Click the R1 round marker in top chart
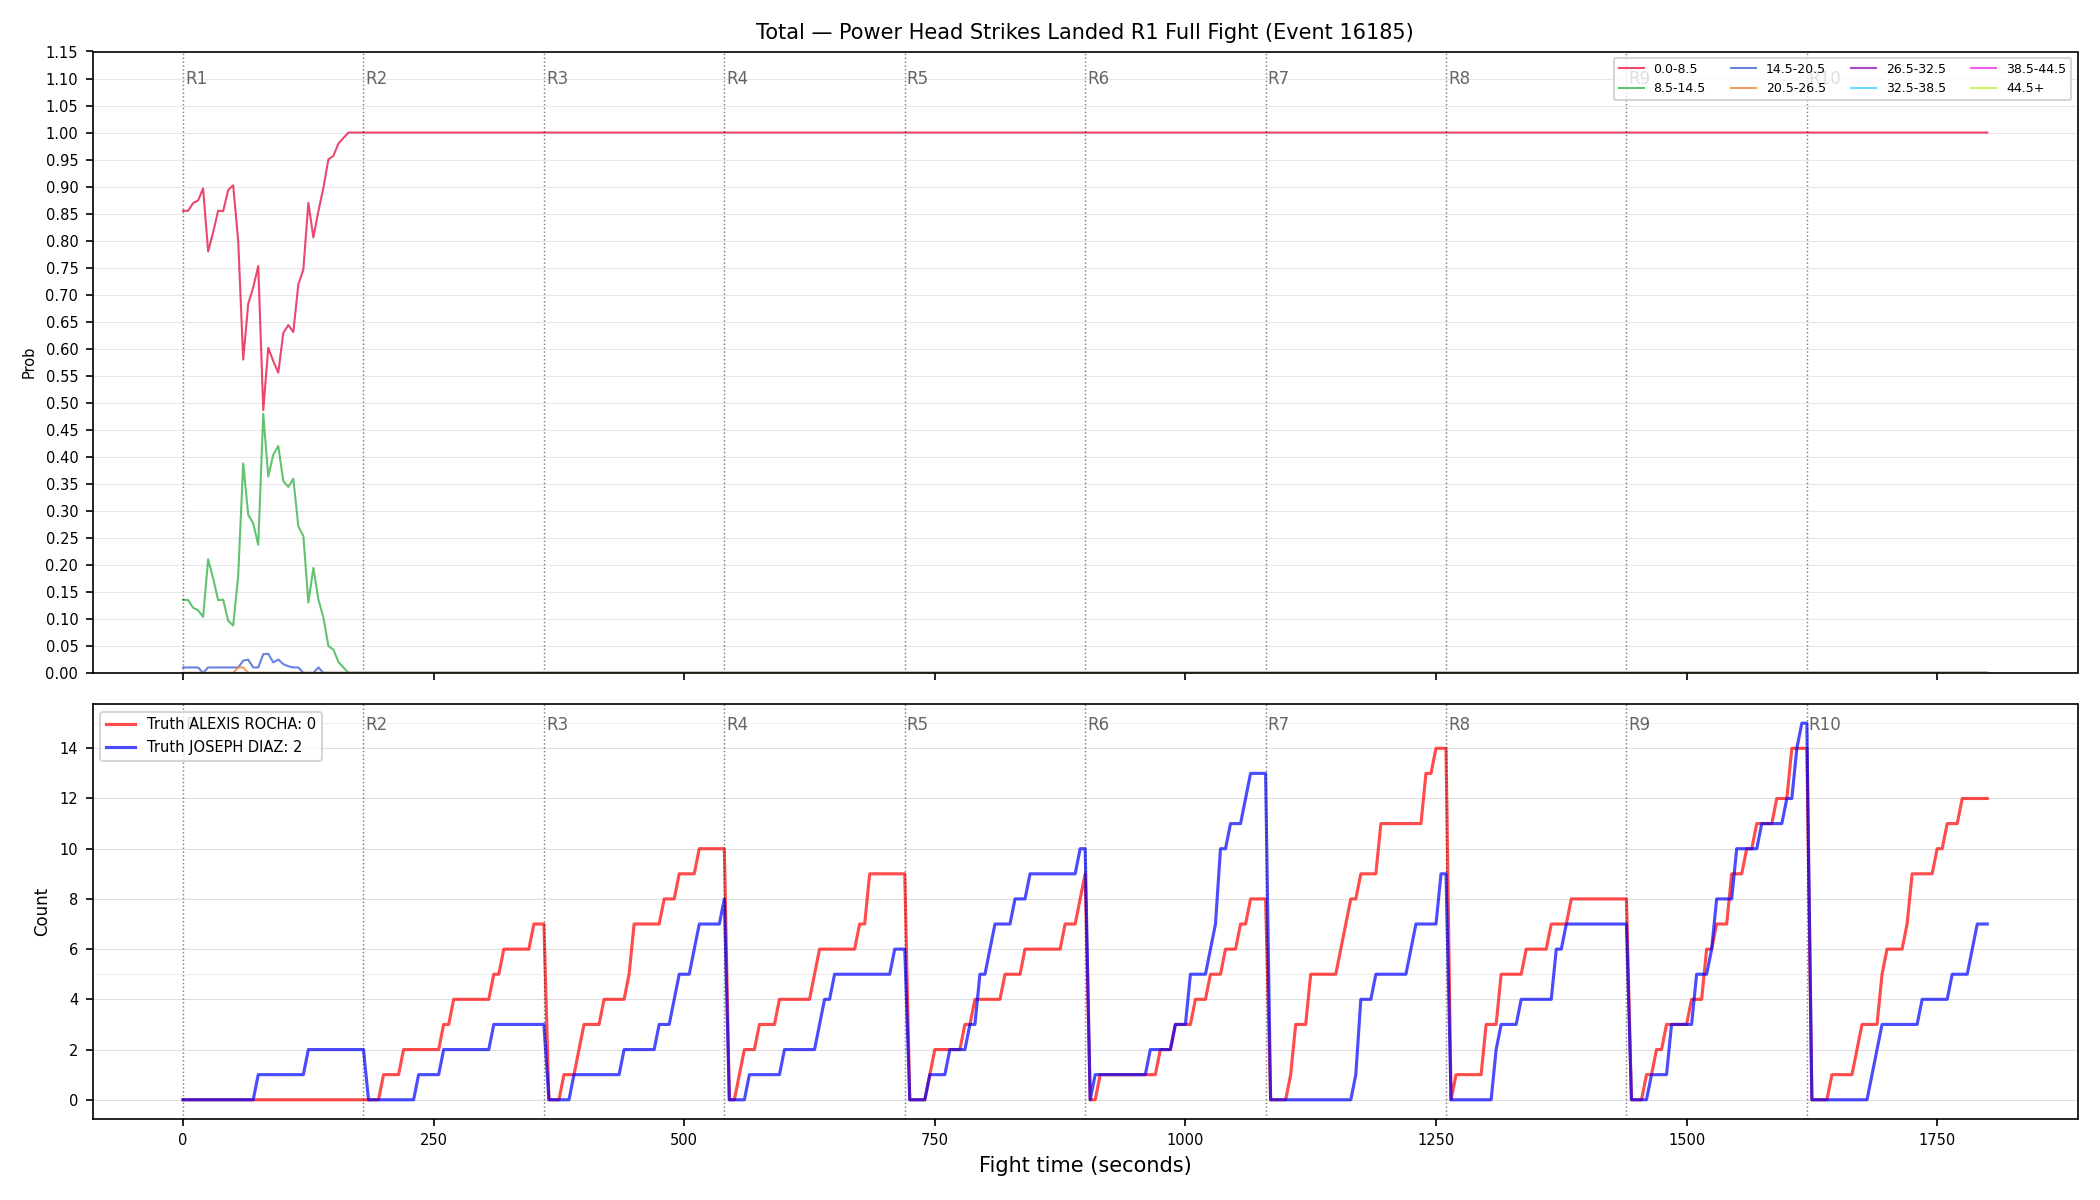 196,78
